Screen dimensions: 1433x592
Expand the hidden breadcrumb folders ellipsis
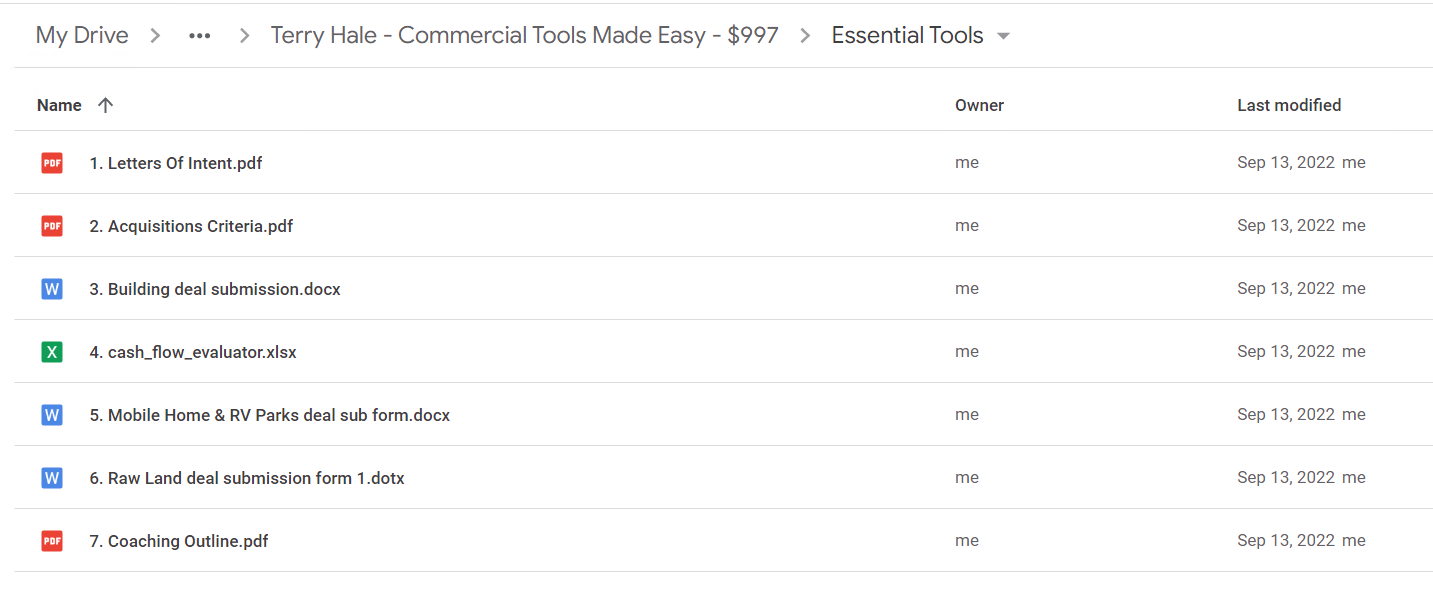(x=200, y=36)
